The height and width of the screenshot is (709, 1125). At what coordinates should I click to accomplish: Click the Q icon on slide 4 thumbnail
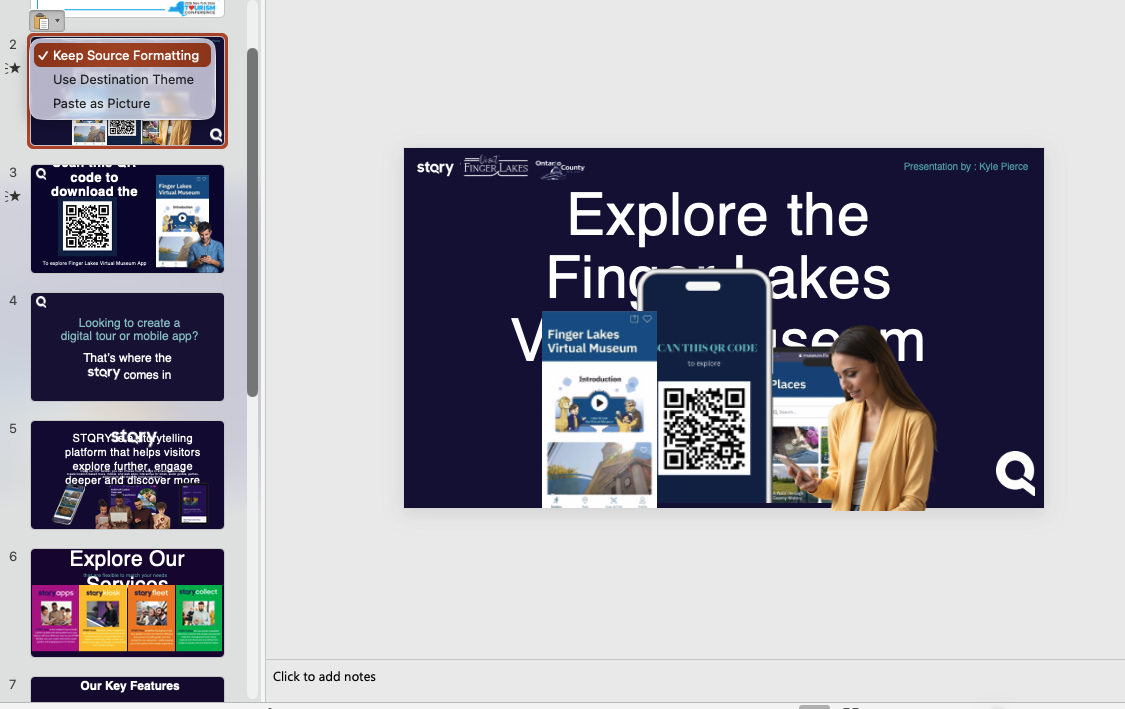[42, 302]
